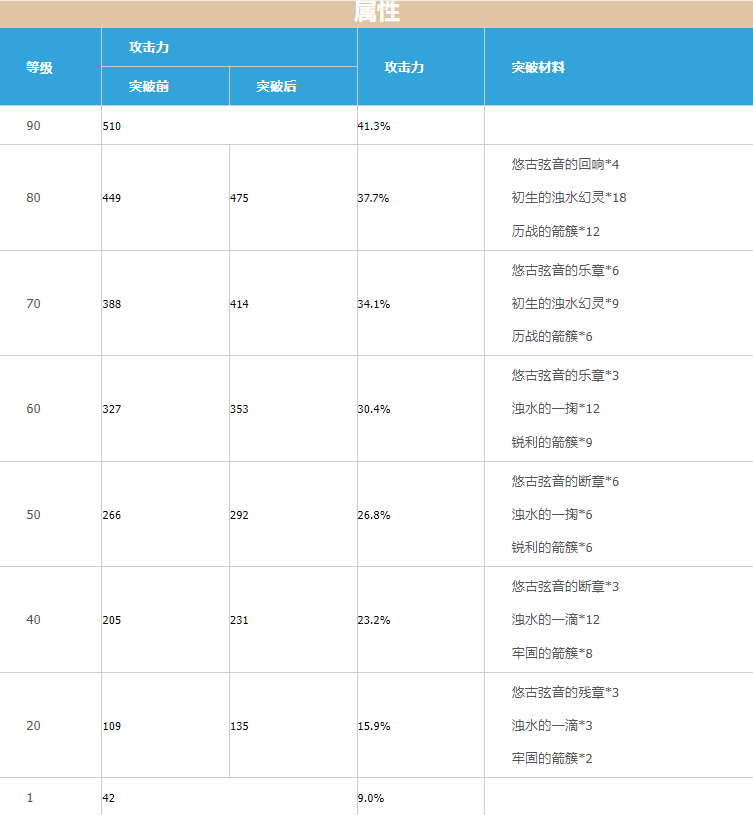This screenshot has height=815, width=753.
Task: Click the 浊水的一掬*12 material link
Action: pyautogui.click(x=555, y=408)
